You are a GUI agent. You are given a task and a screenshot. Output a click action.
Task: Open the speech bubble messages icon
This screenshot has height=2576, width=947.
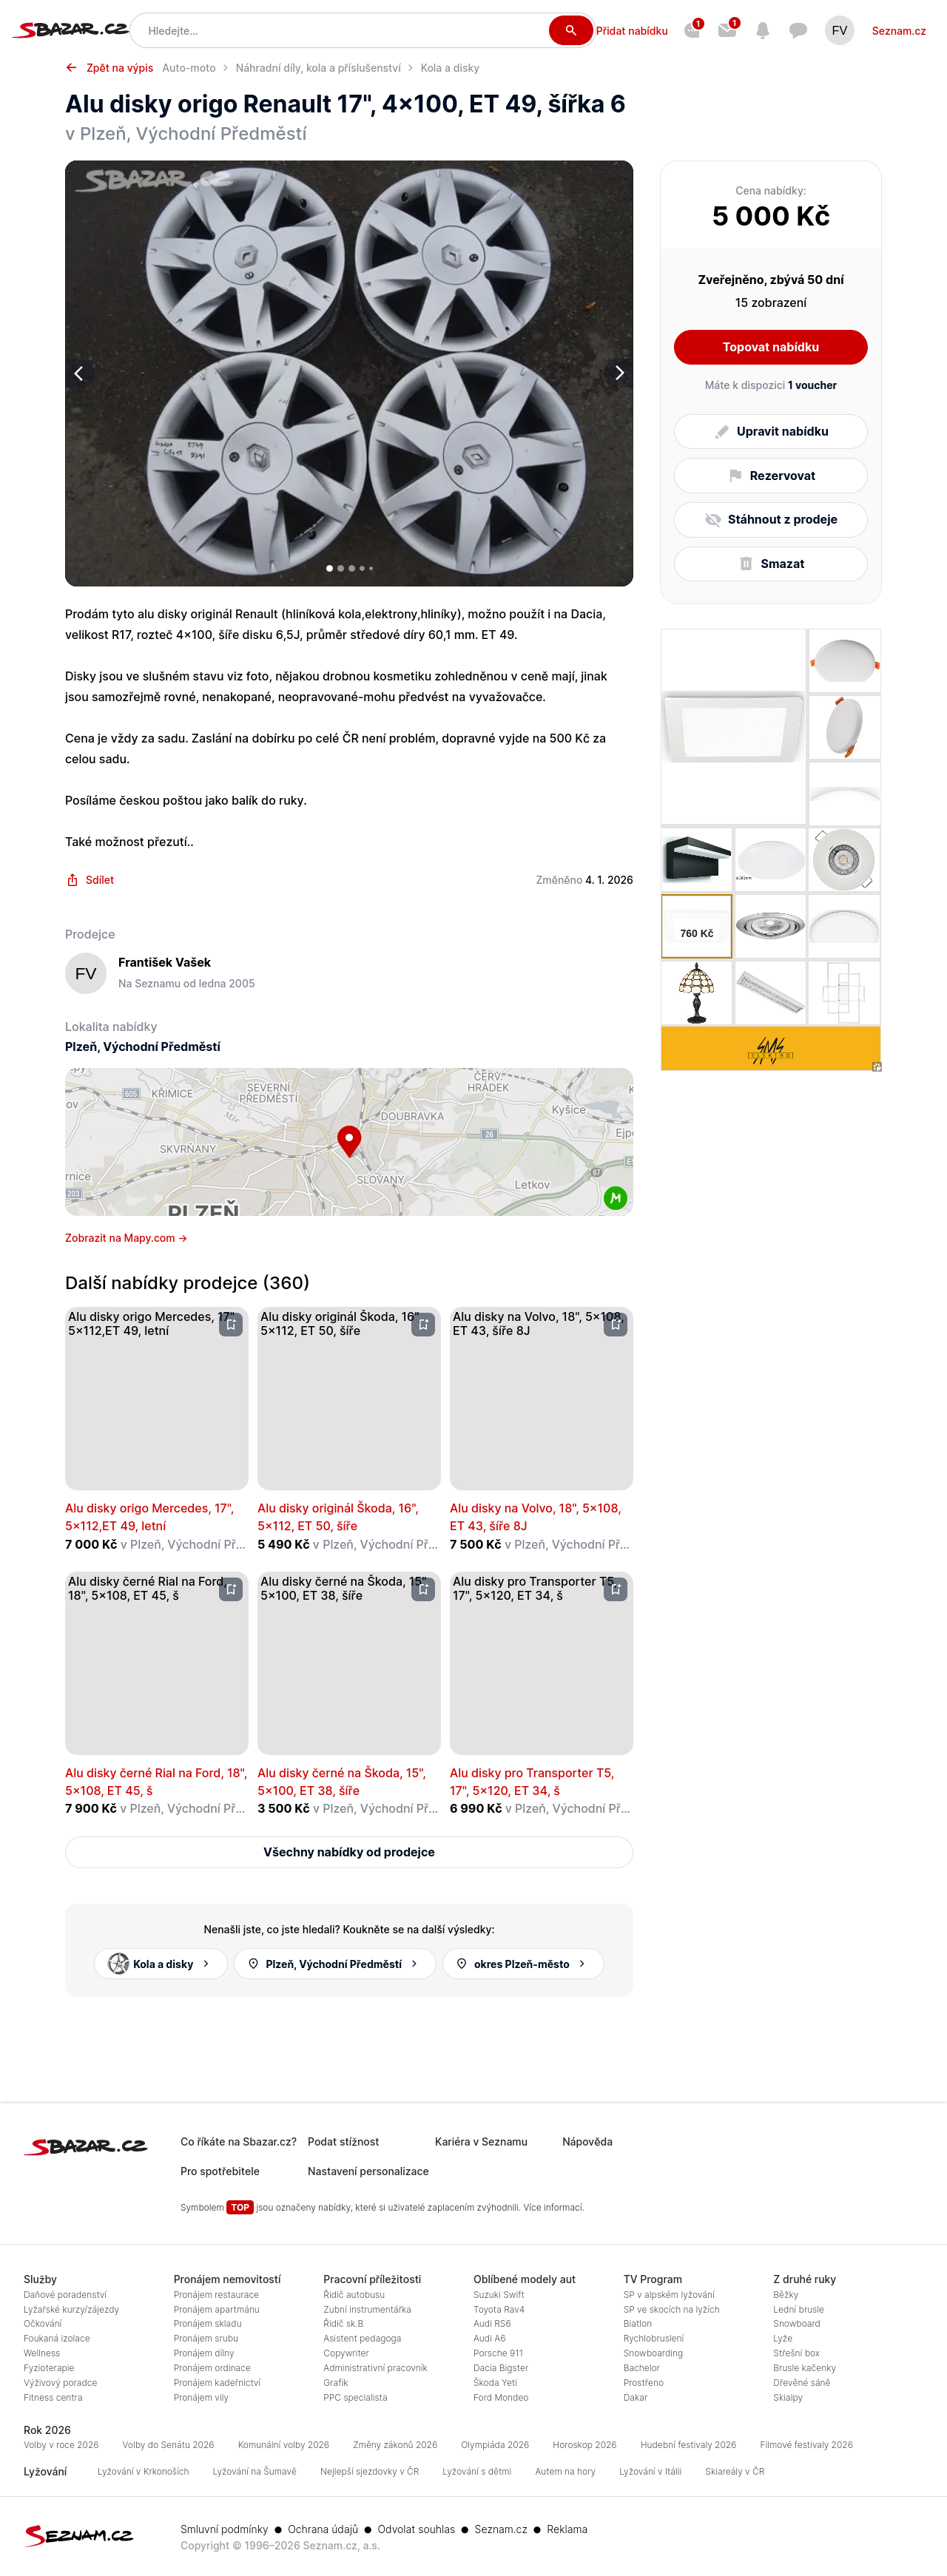(x=798, y=31)
